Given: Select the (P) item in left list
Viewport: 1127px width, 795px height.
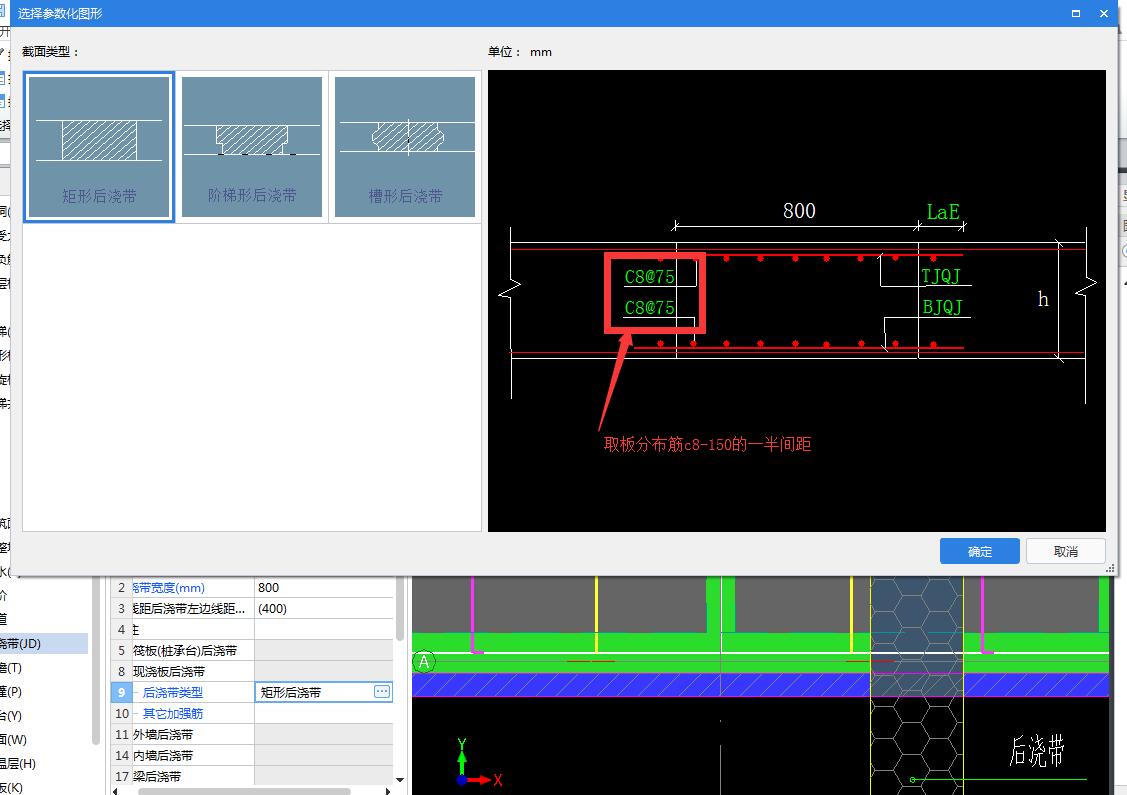Looking at the screenshot, I should 11,691.
